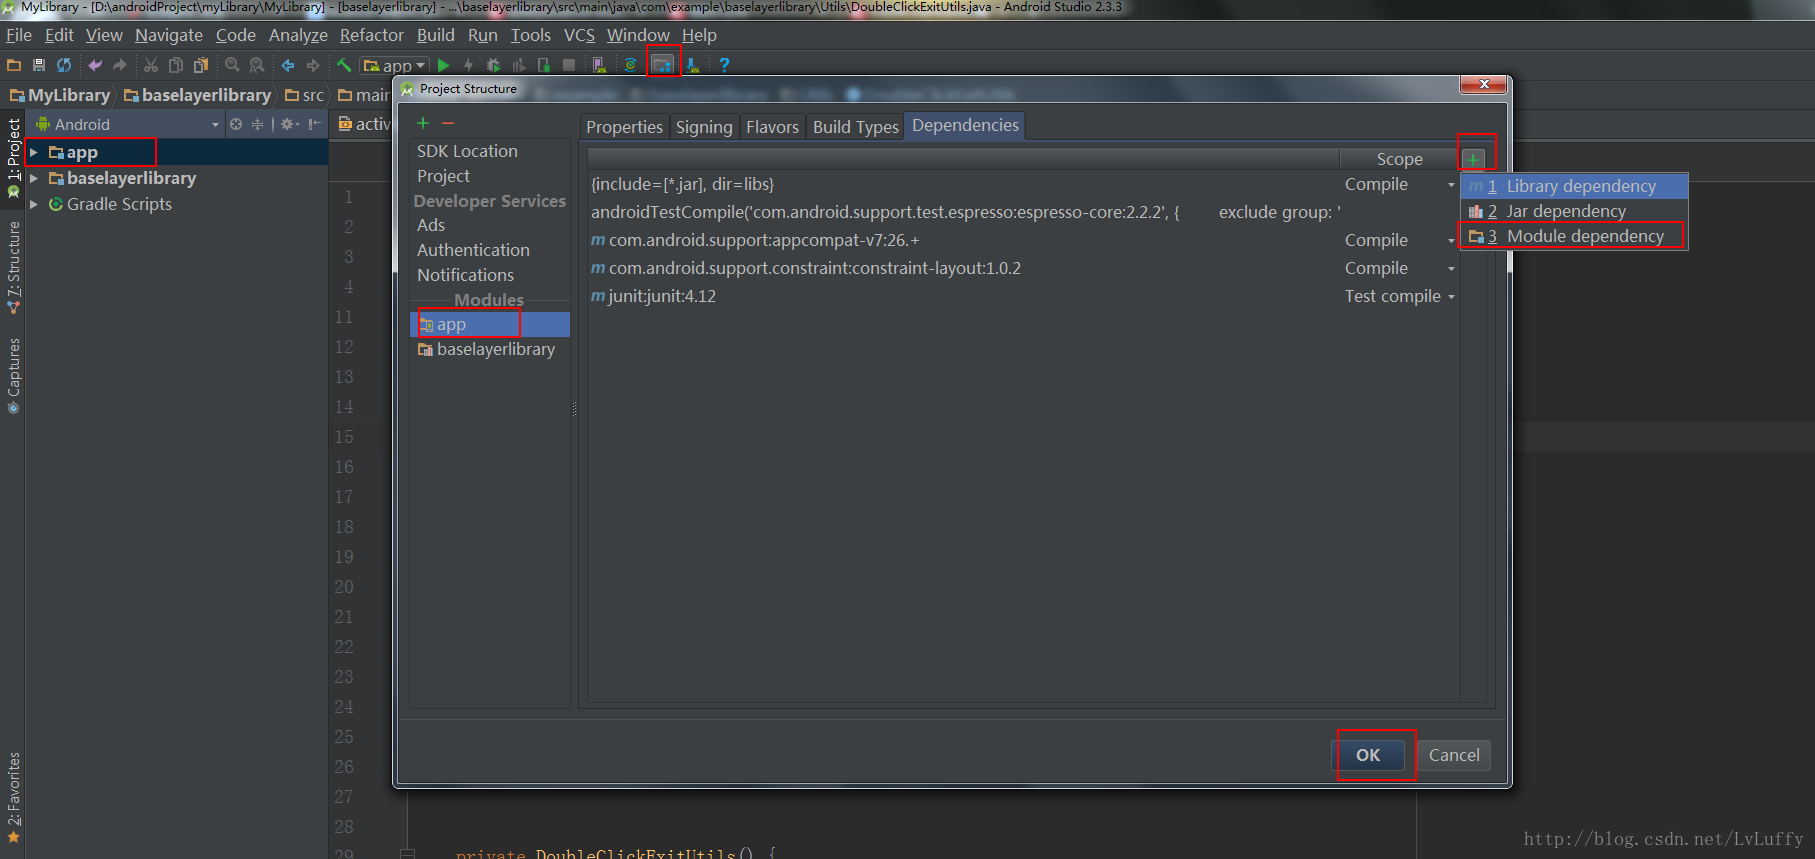Open the Captures tool window tab
This screenshot has width=1815, height=859.
14,376
